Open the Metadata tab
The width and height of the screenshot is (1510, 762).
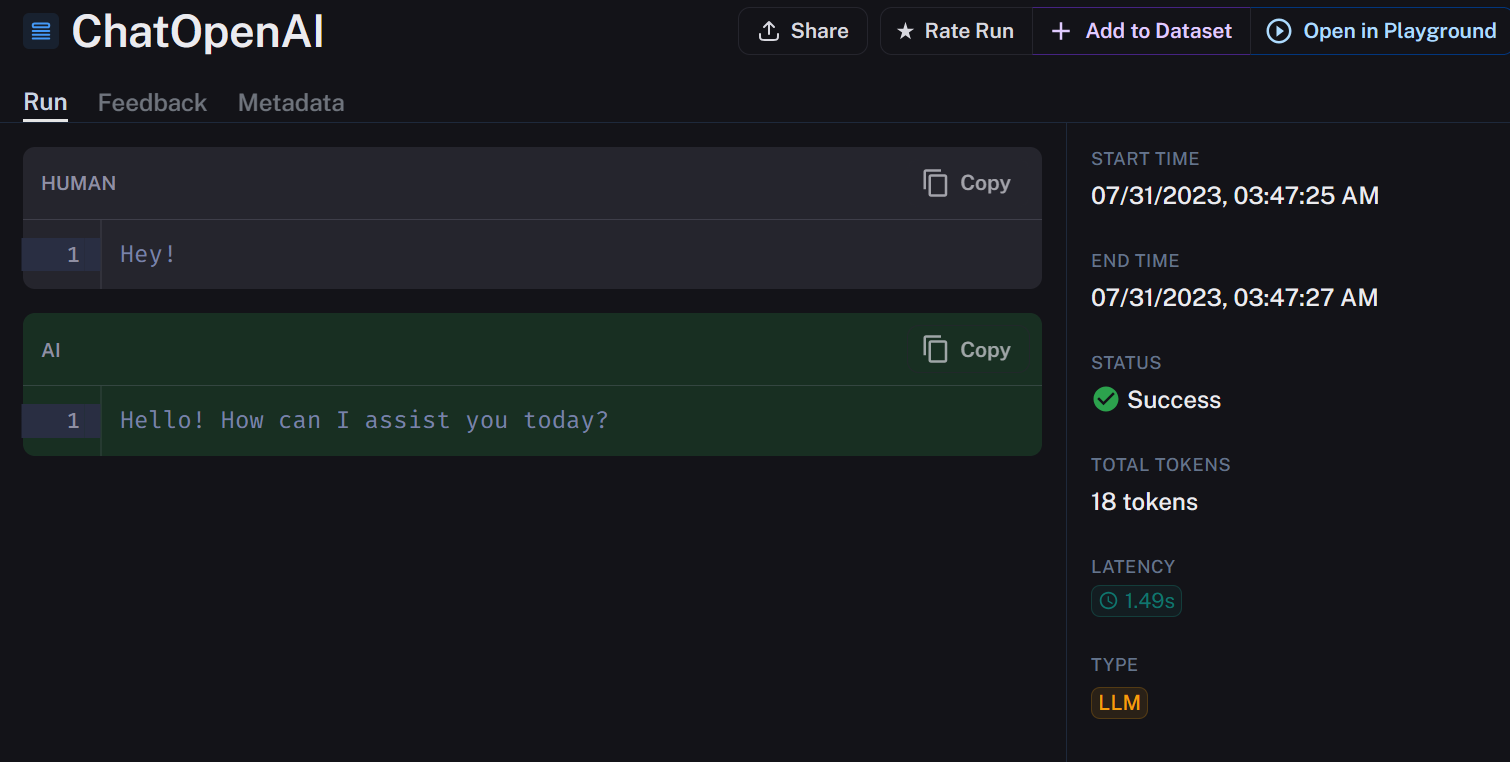click(x=291, y=103)
